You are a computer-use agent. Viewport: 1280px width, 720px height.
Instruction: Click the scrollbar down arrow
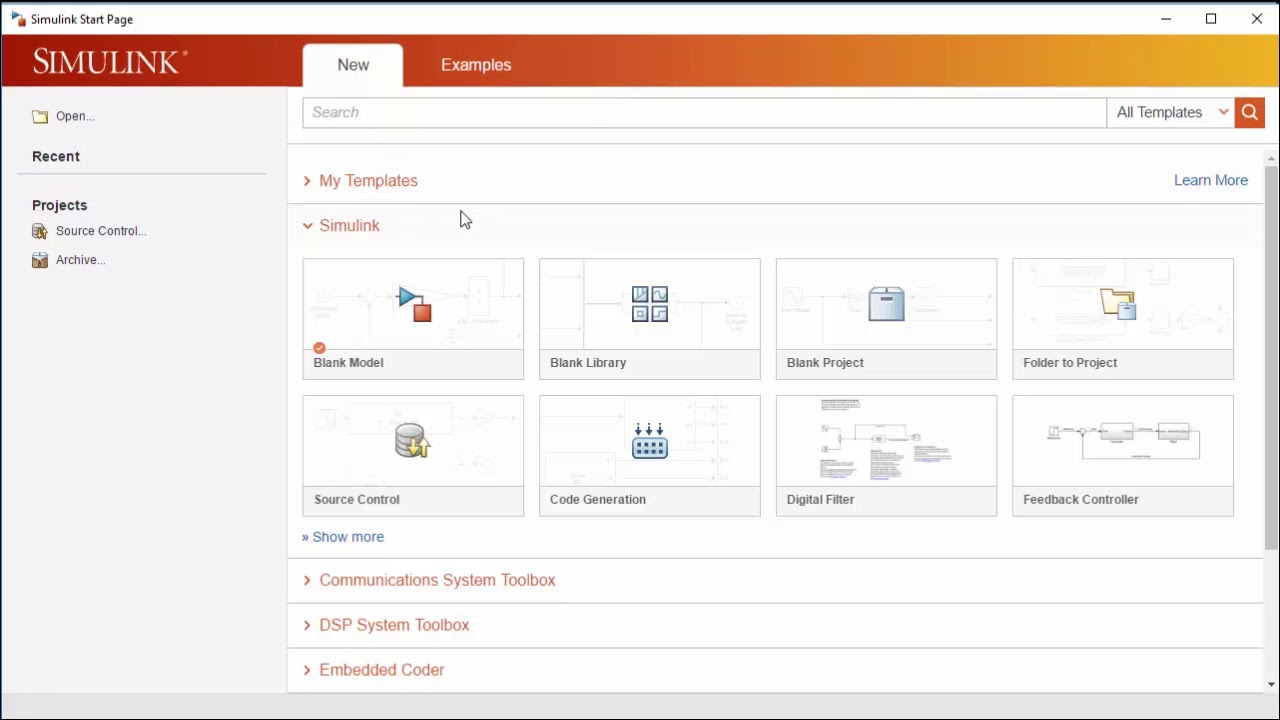pyautogui.click(x=1272, y=685)
